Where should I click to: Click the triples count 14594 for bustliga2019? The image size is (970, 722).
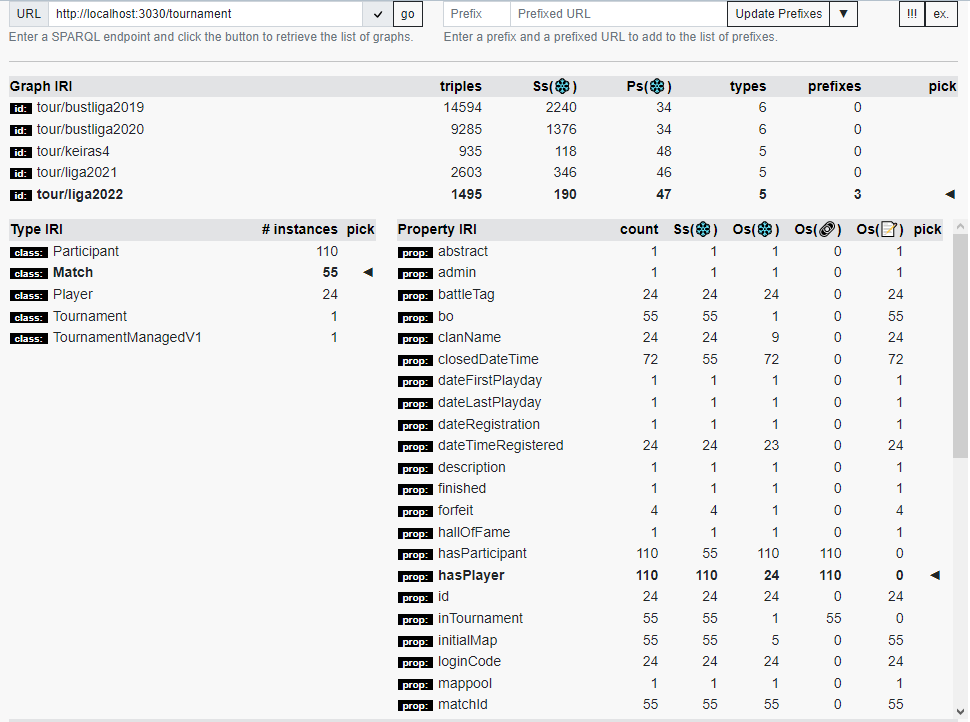(462, 108)
